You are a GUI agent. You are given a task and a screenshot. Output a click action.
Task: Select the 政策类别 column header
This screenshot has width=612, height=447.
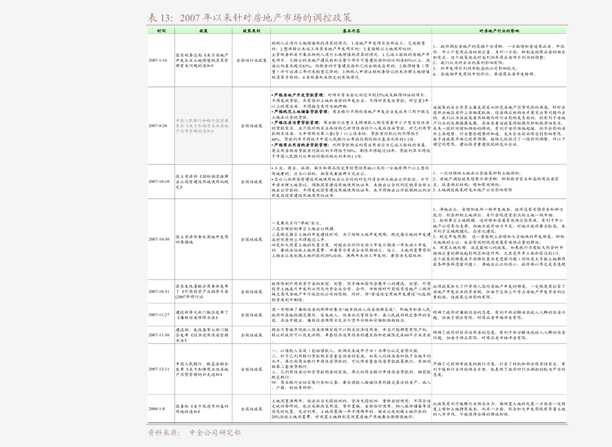(x=251, y=30)
